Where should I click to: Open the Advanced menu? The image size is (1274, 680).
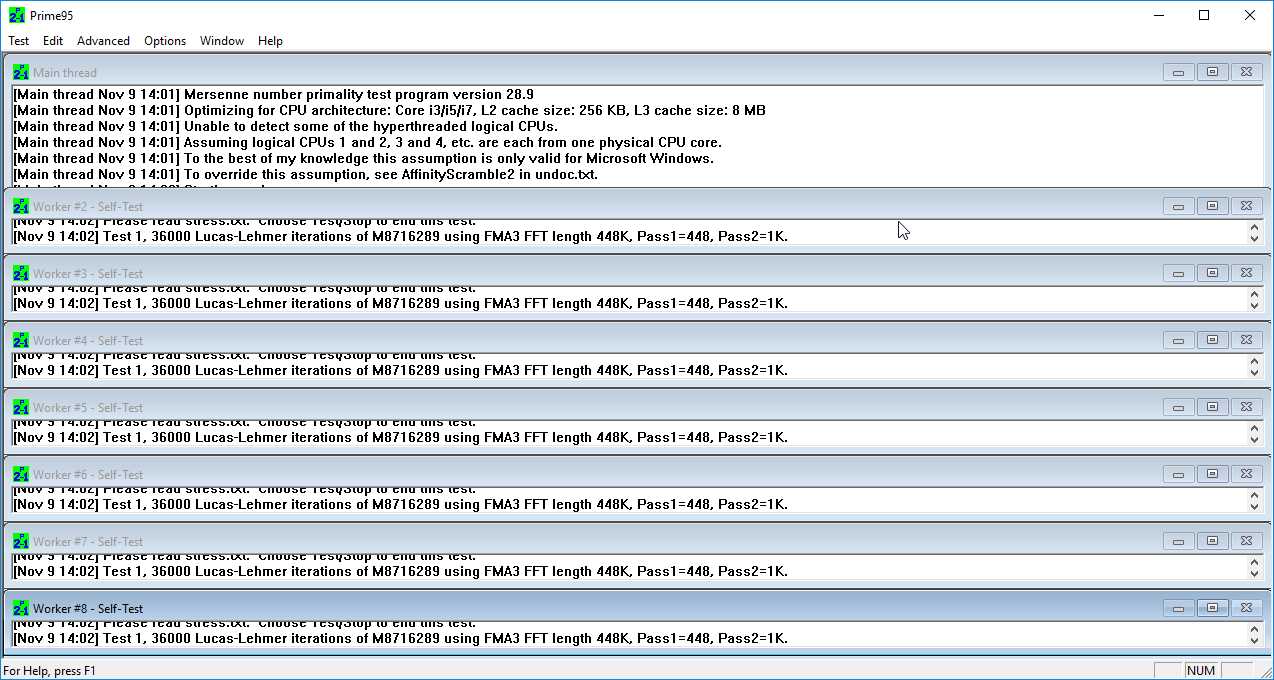(x=104, y=41)
